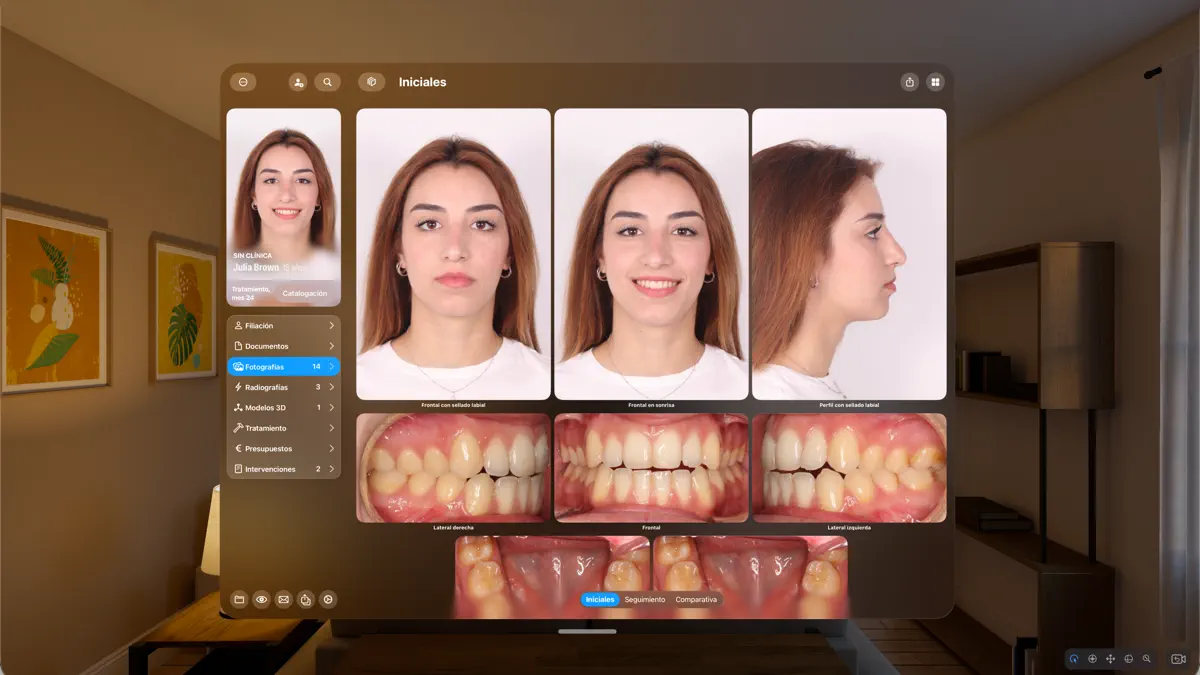Open the settings gear icon

click(328, 599)
